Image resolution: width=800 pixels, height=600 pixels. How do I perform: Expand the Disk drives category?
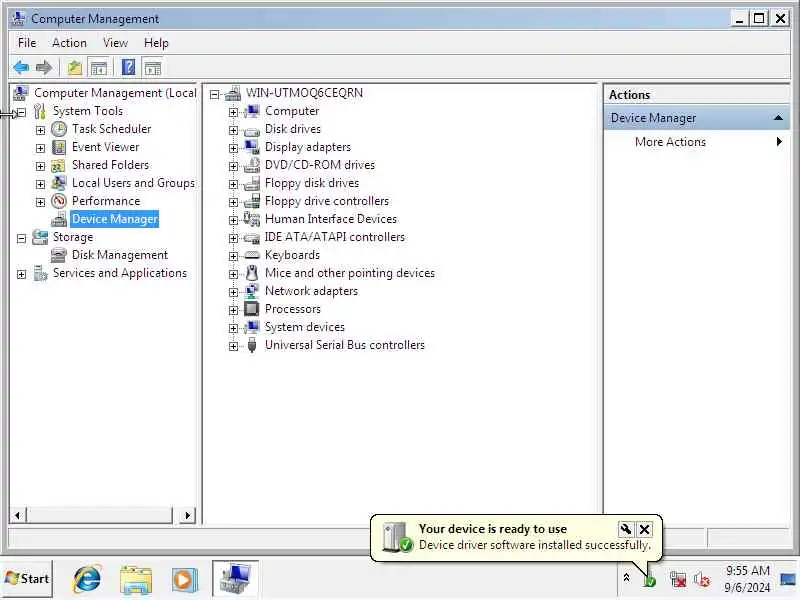click(x=233, y=130)
